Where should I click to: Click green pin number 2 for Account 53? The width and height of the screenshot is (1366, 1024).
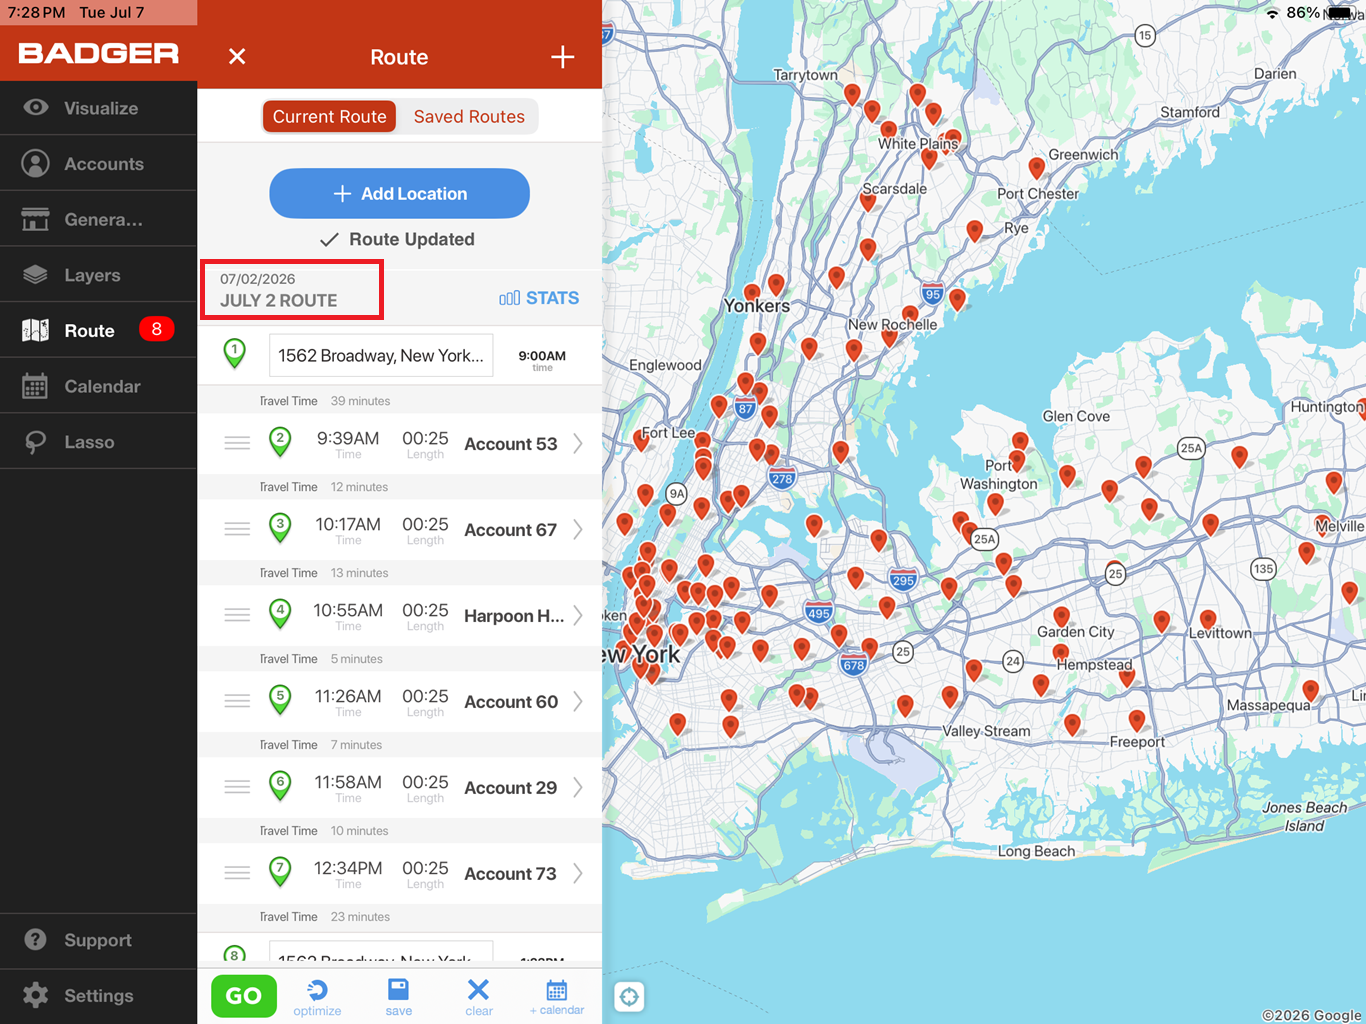281,441
